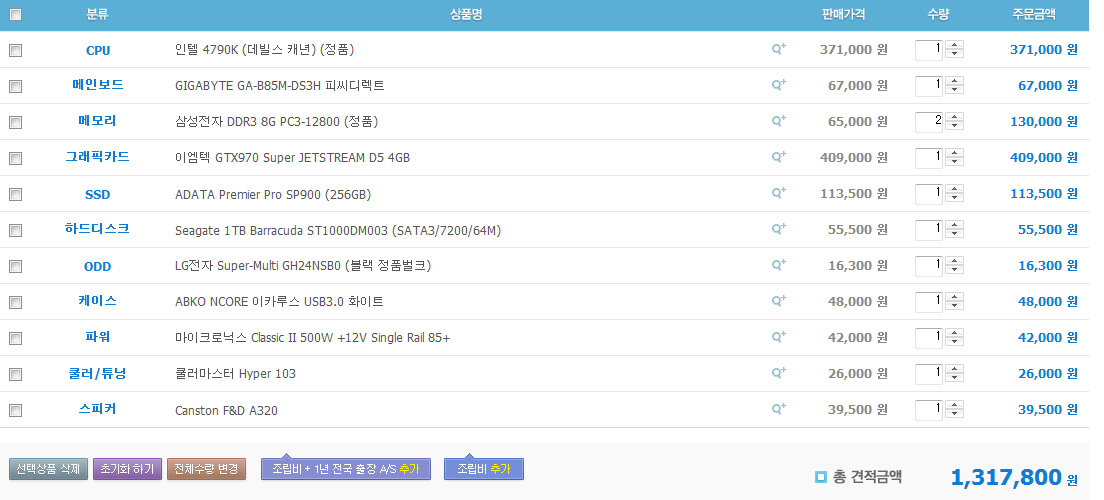Decrease quantity arrow for SSD row
Viewport: 1104px width, 500px height.
coord(955,197)
